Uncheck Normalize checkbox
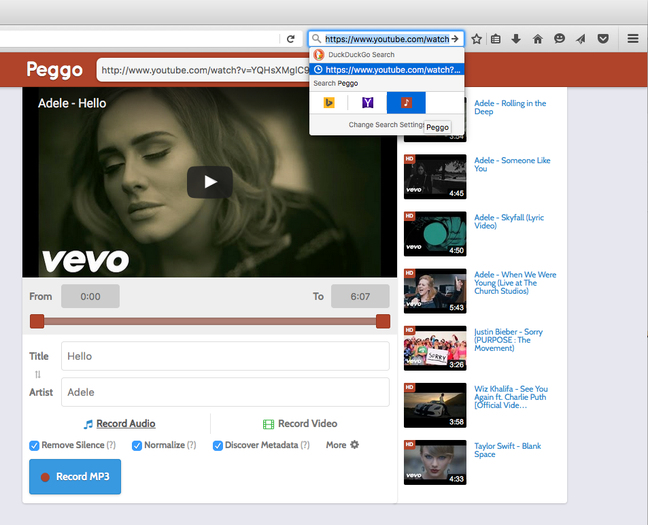This screenshot has height=525, width=648. click(x=137, y=446)
